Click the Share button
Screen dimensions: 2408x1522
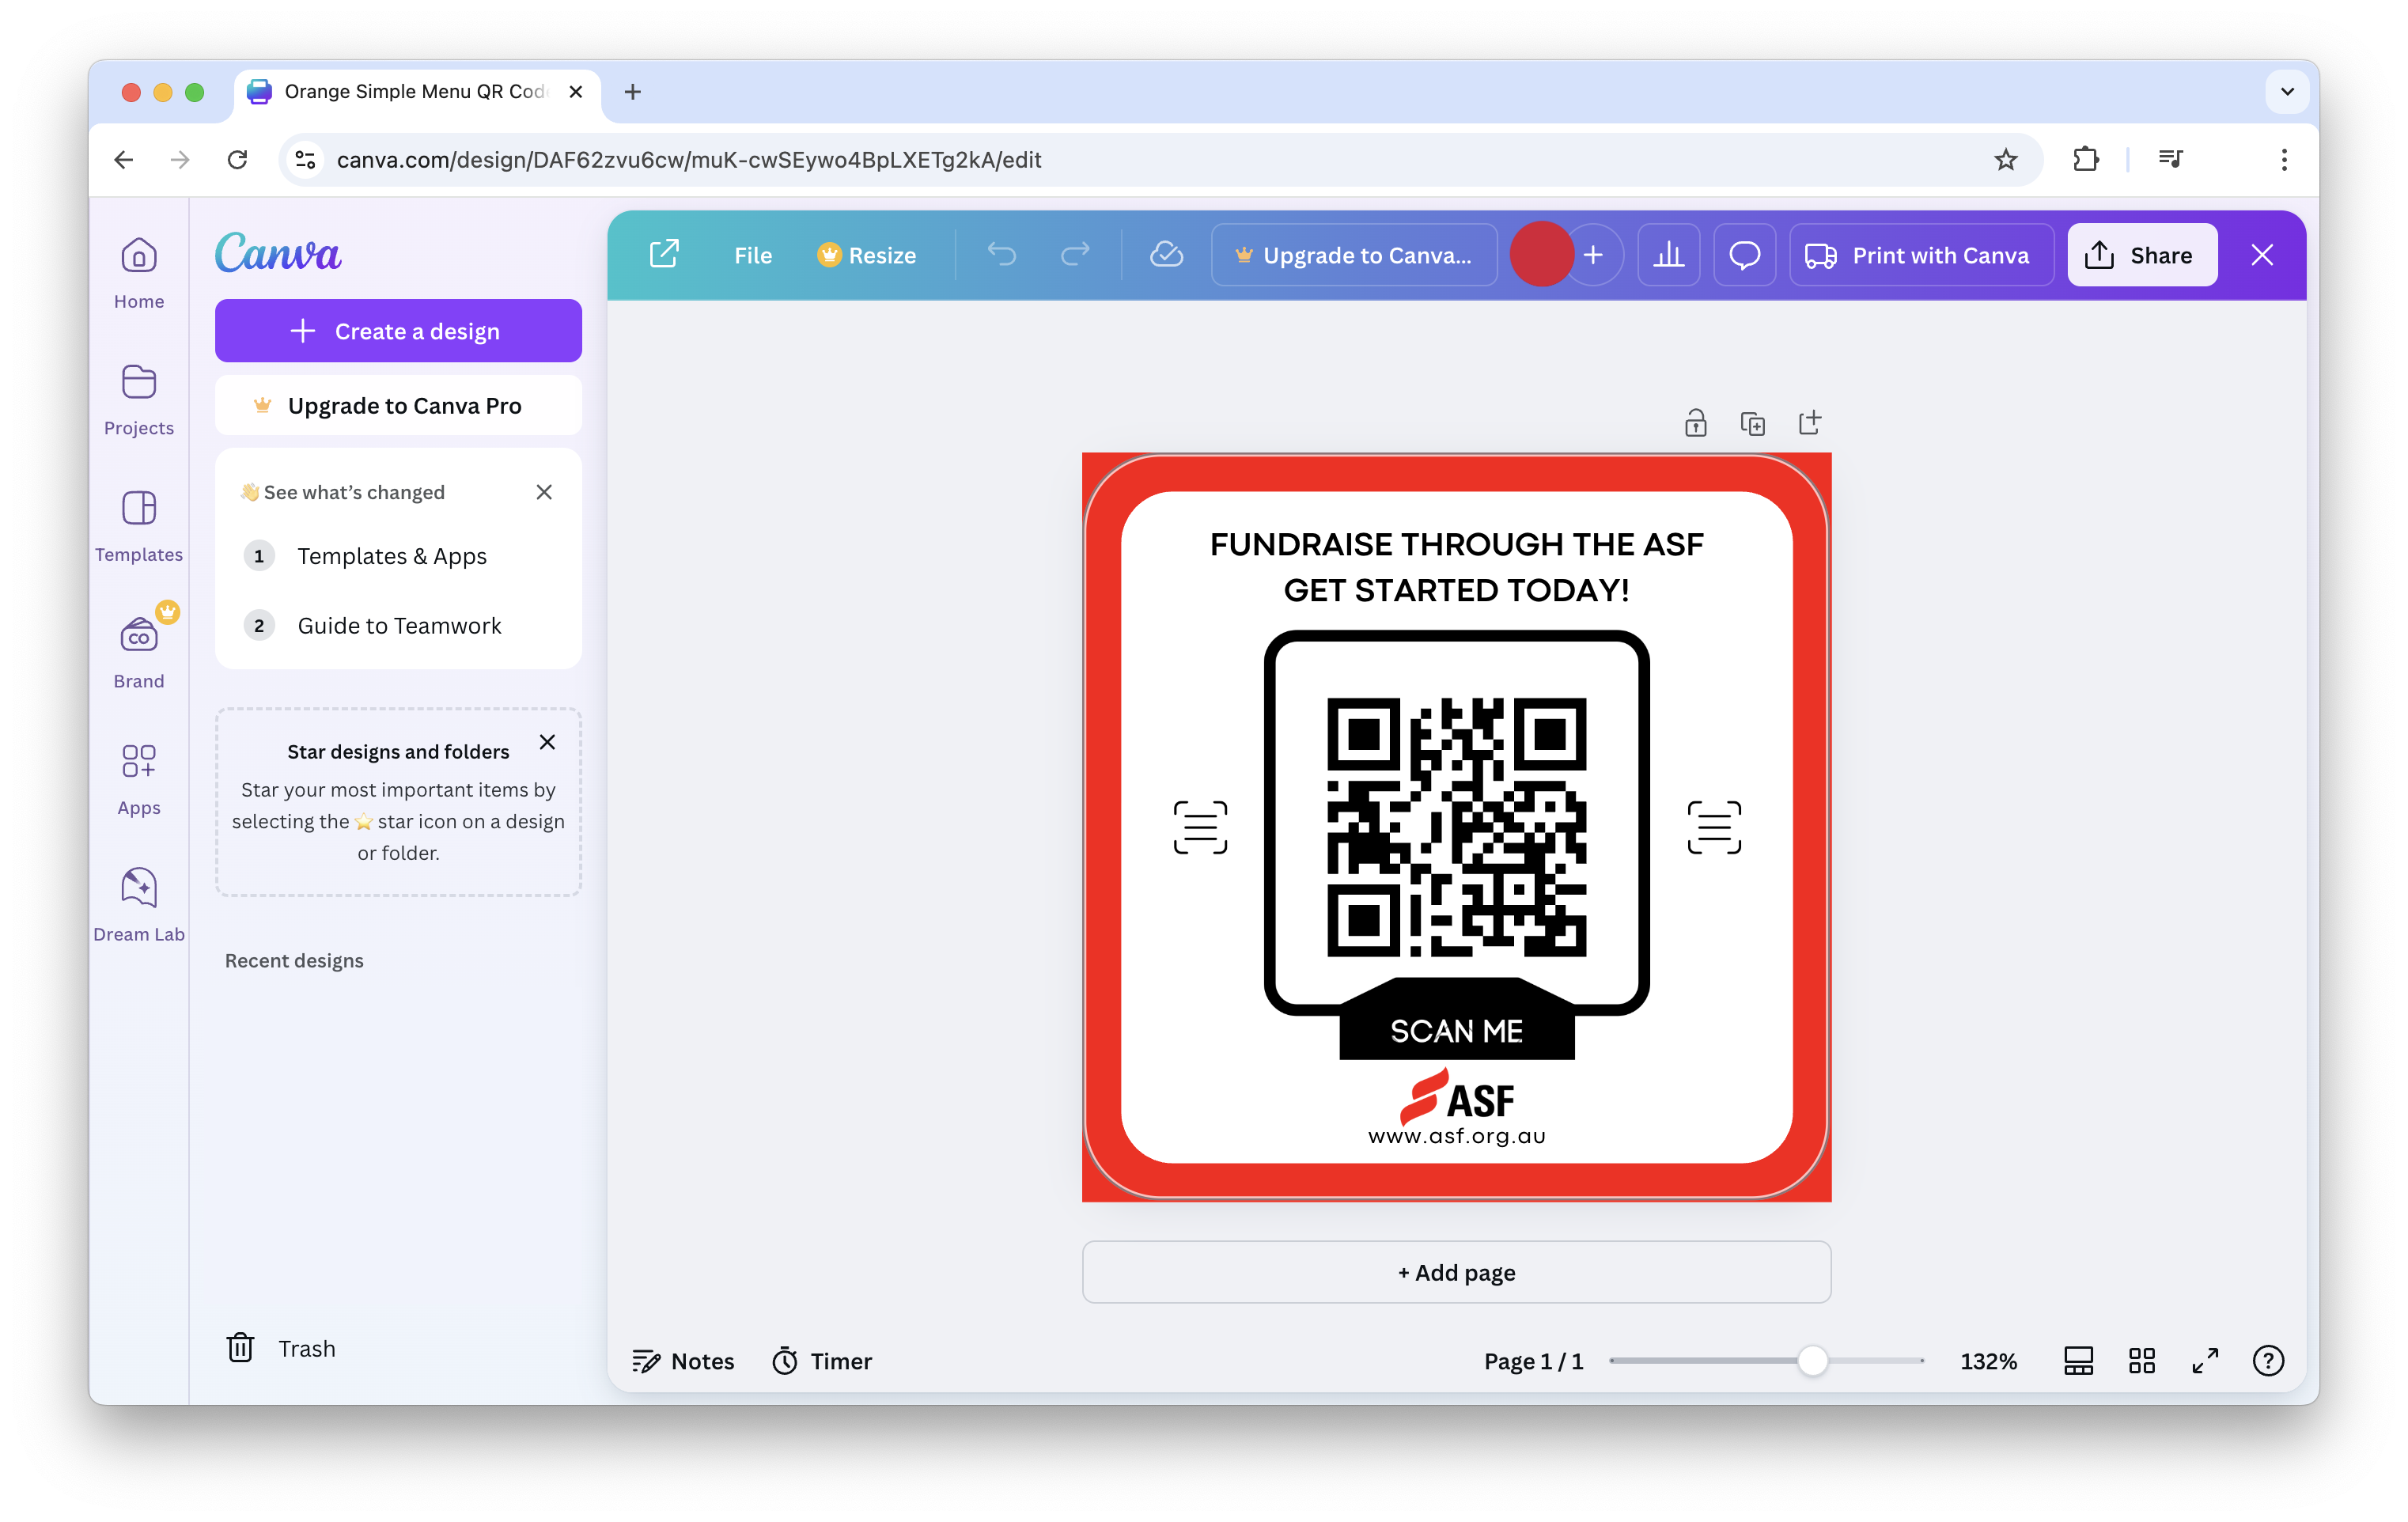pos(2142,255)
